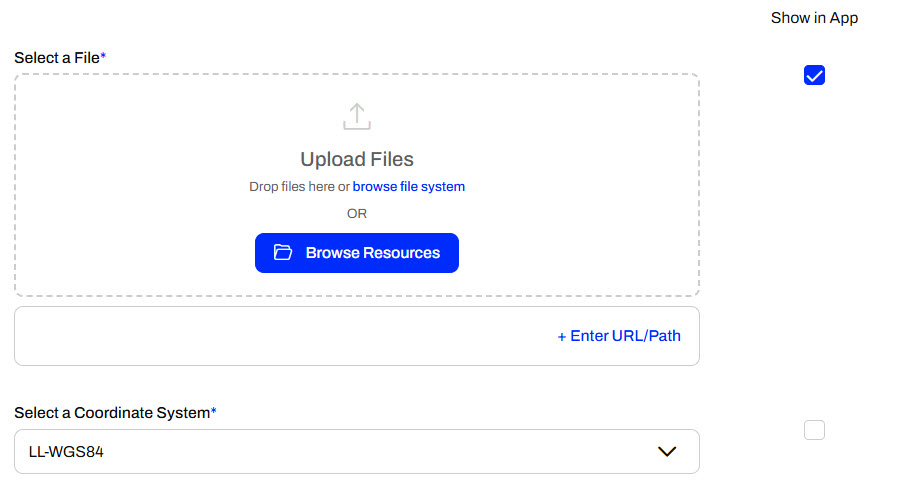
Task: Click the + Enter URL/Path link
Action: tap(618, 336)
